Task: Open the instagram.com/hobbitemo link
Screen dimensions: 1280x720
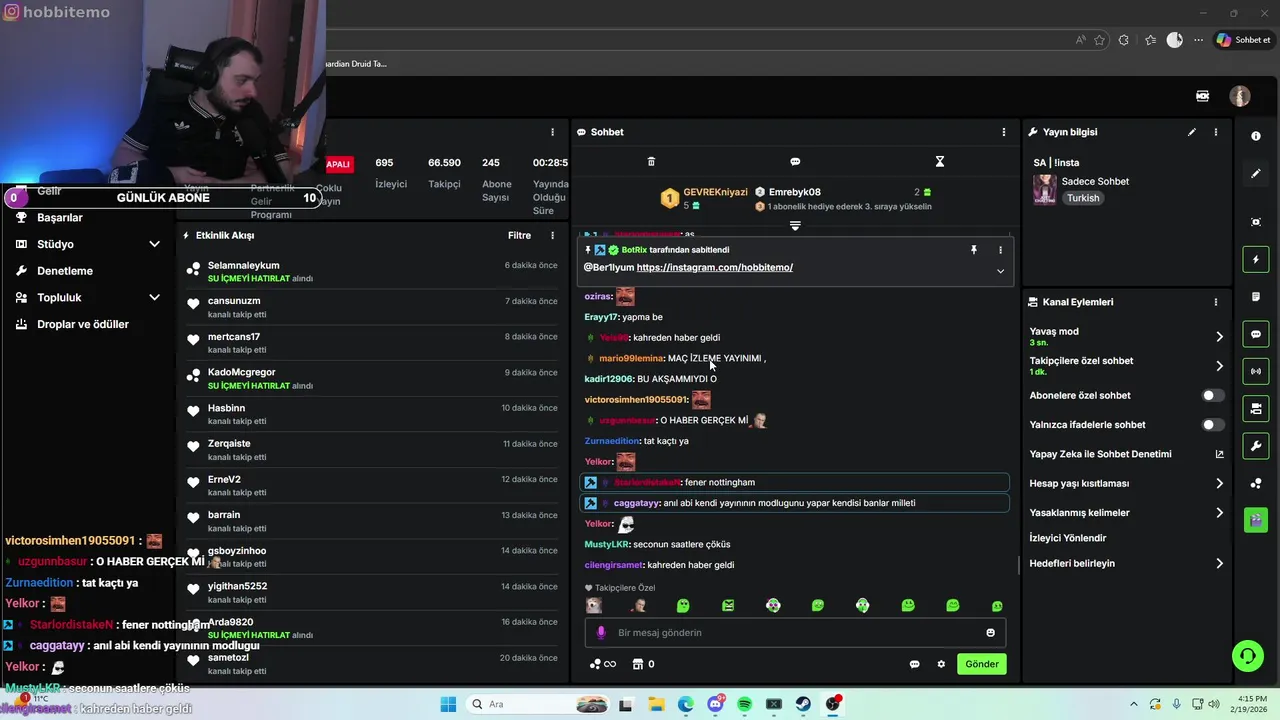Action: coord(715,268)
